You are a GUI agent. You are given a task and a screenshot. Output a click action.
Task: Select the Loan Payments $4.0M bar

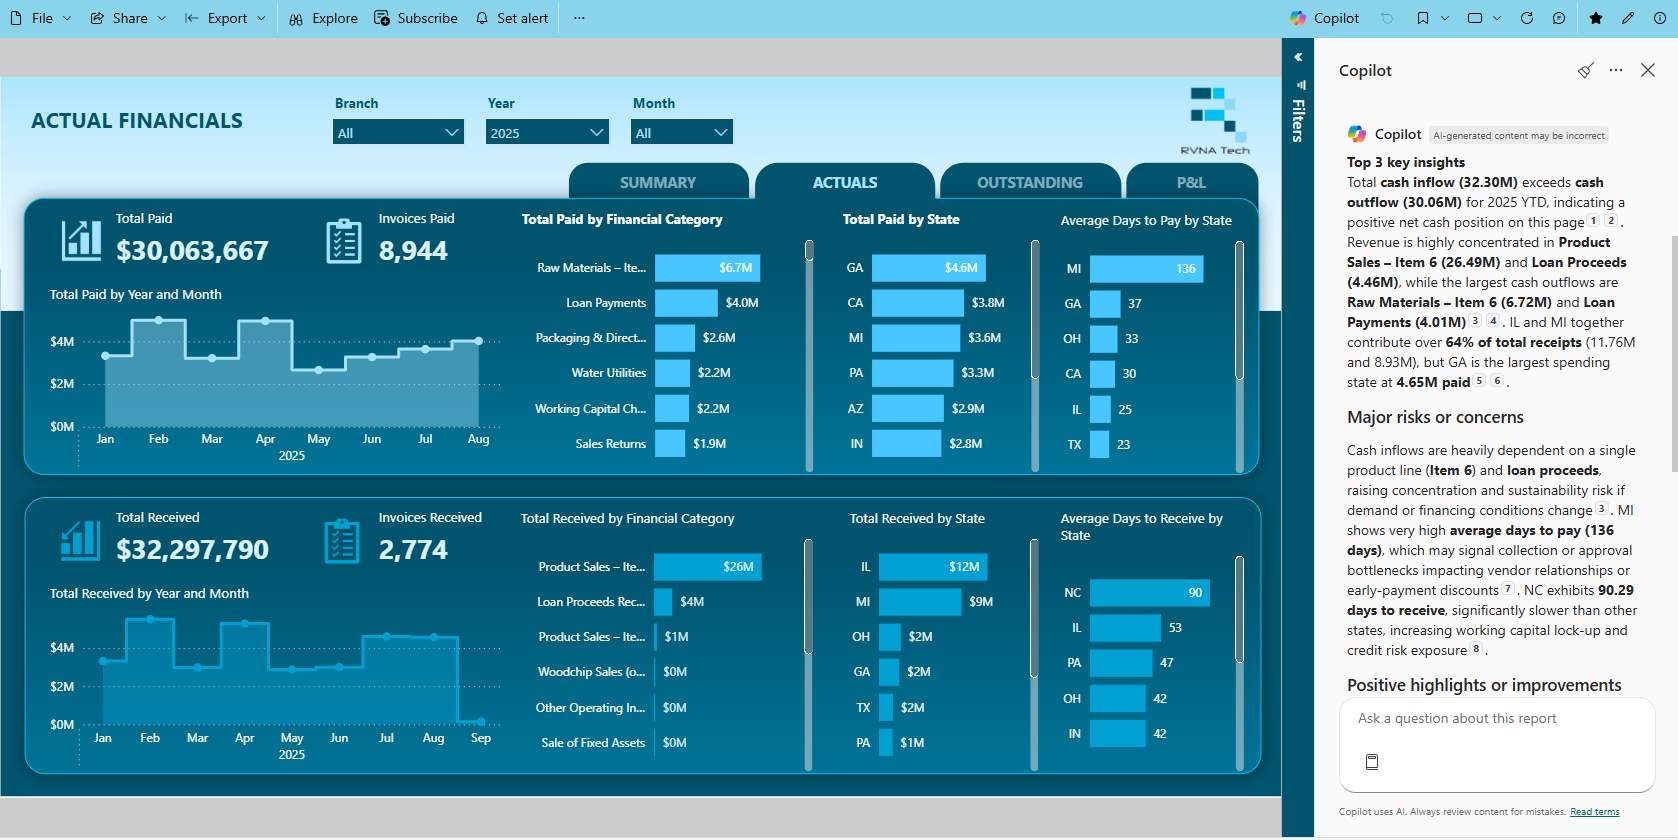tap(686, 303)
